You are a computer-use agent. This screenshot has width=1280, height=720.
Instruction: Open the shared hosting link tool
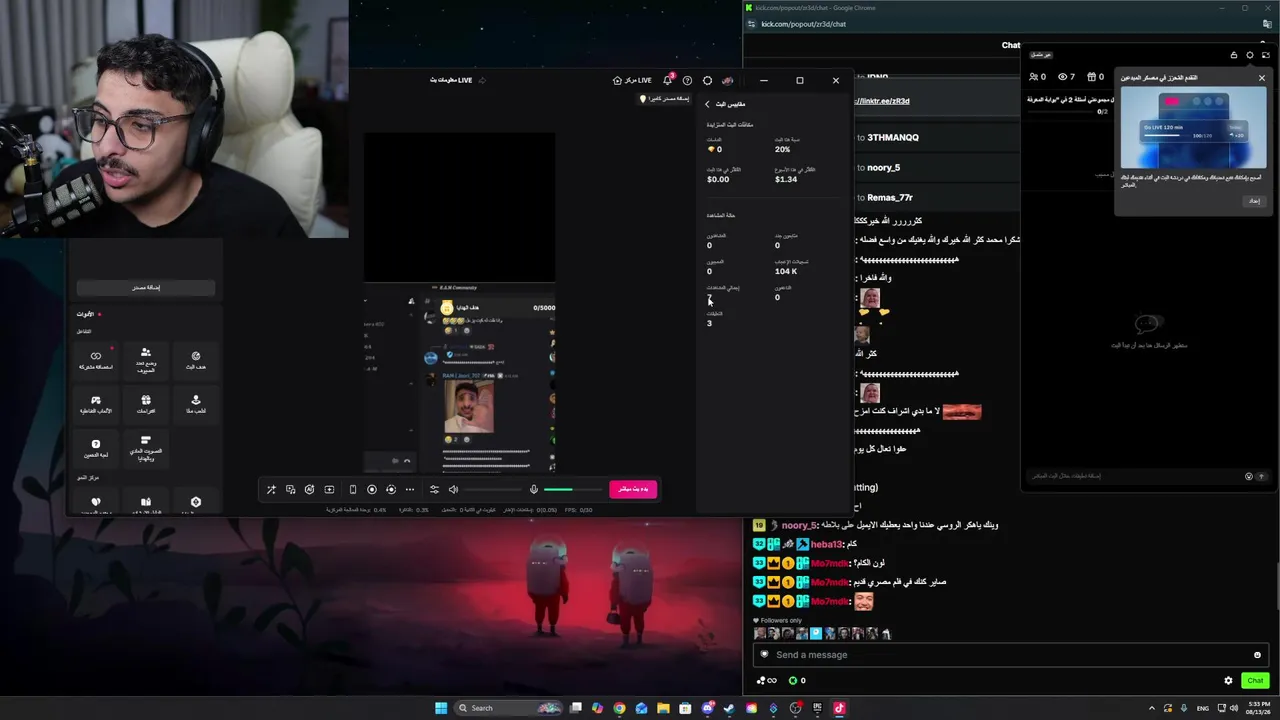point(96,360)
